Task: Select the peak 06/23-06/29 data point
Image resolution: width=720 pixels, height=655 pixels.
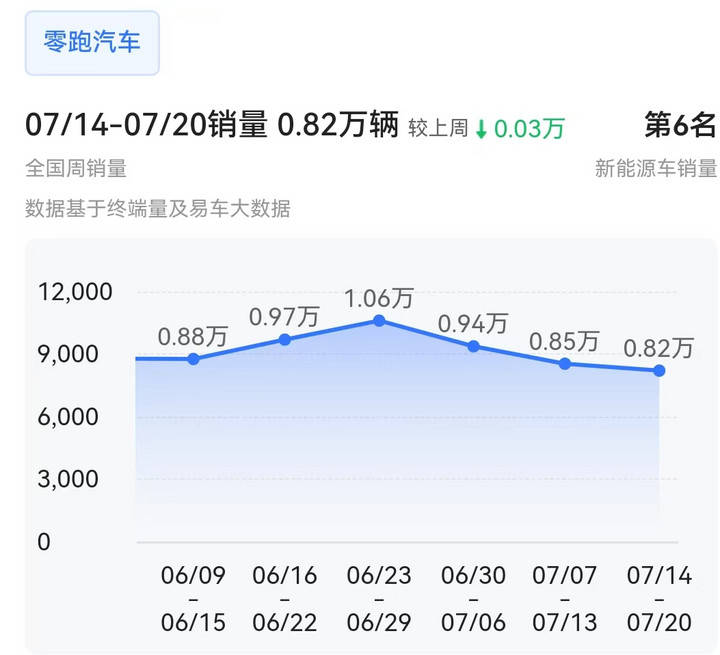Action: [379, 320]
